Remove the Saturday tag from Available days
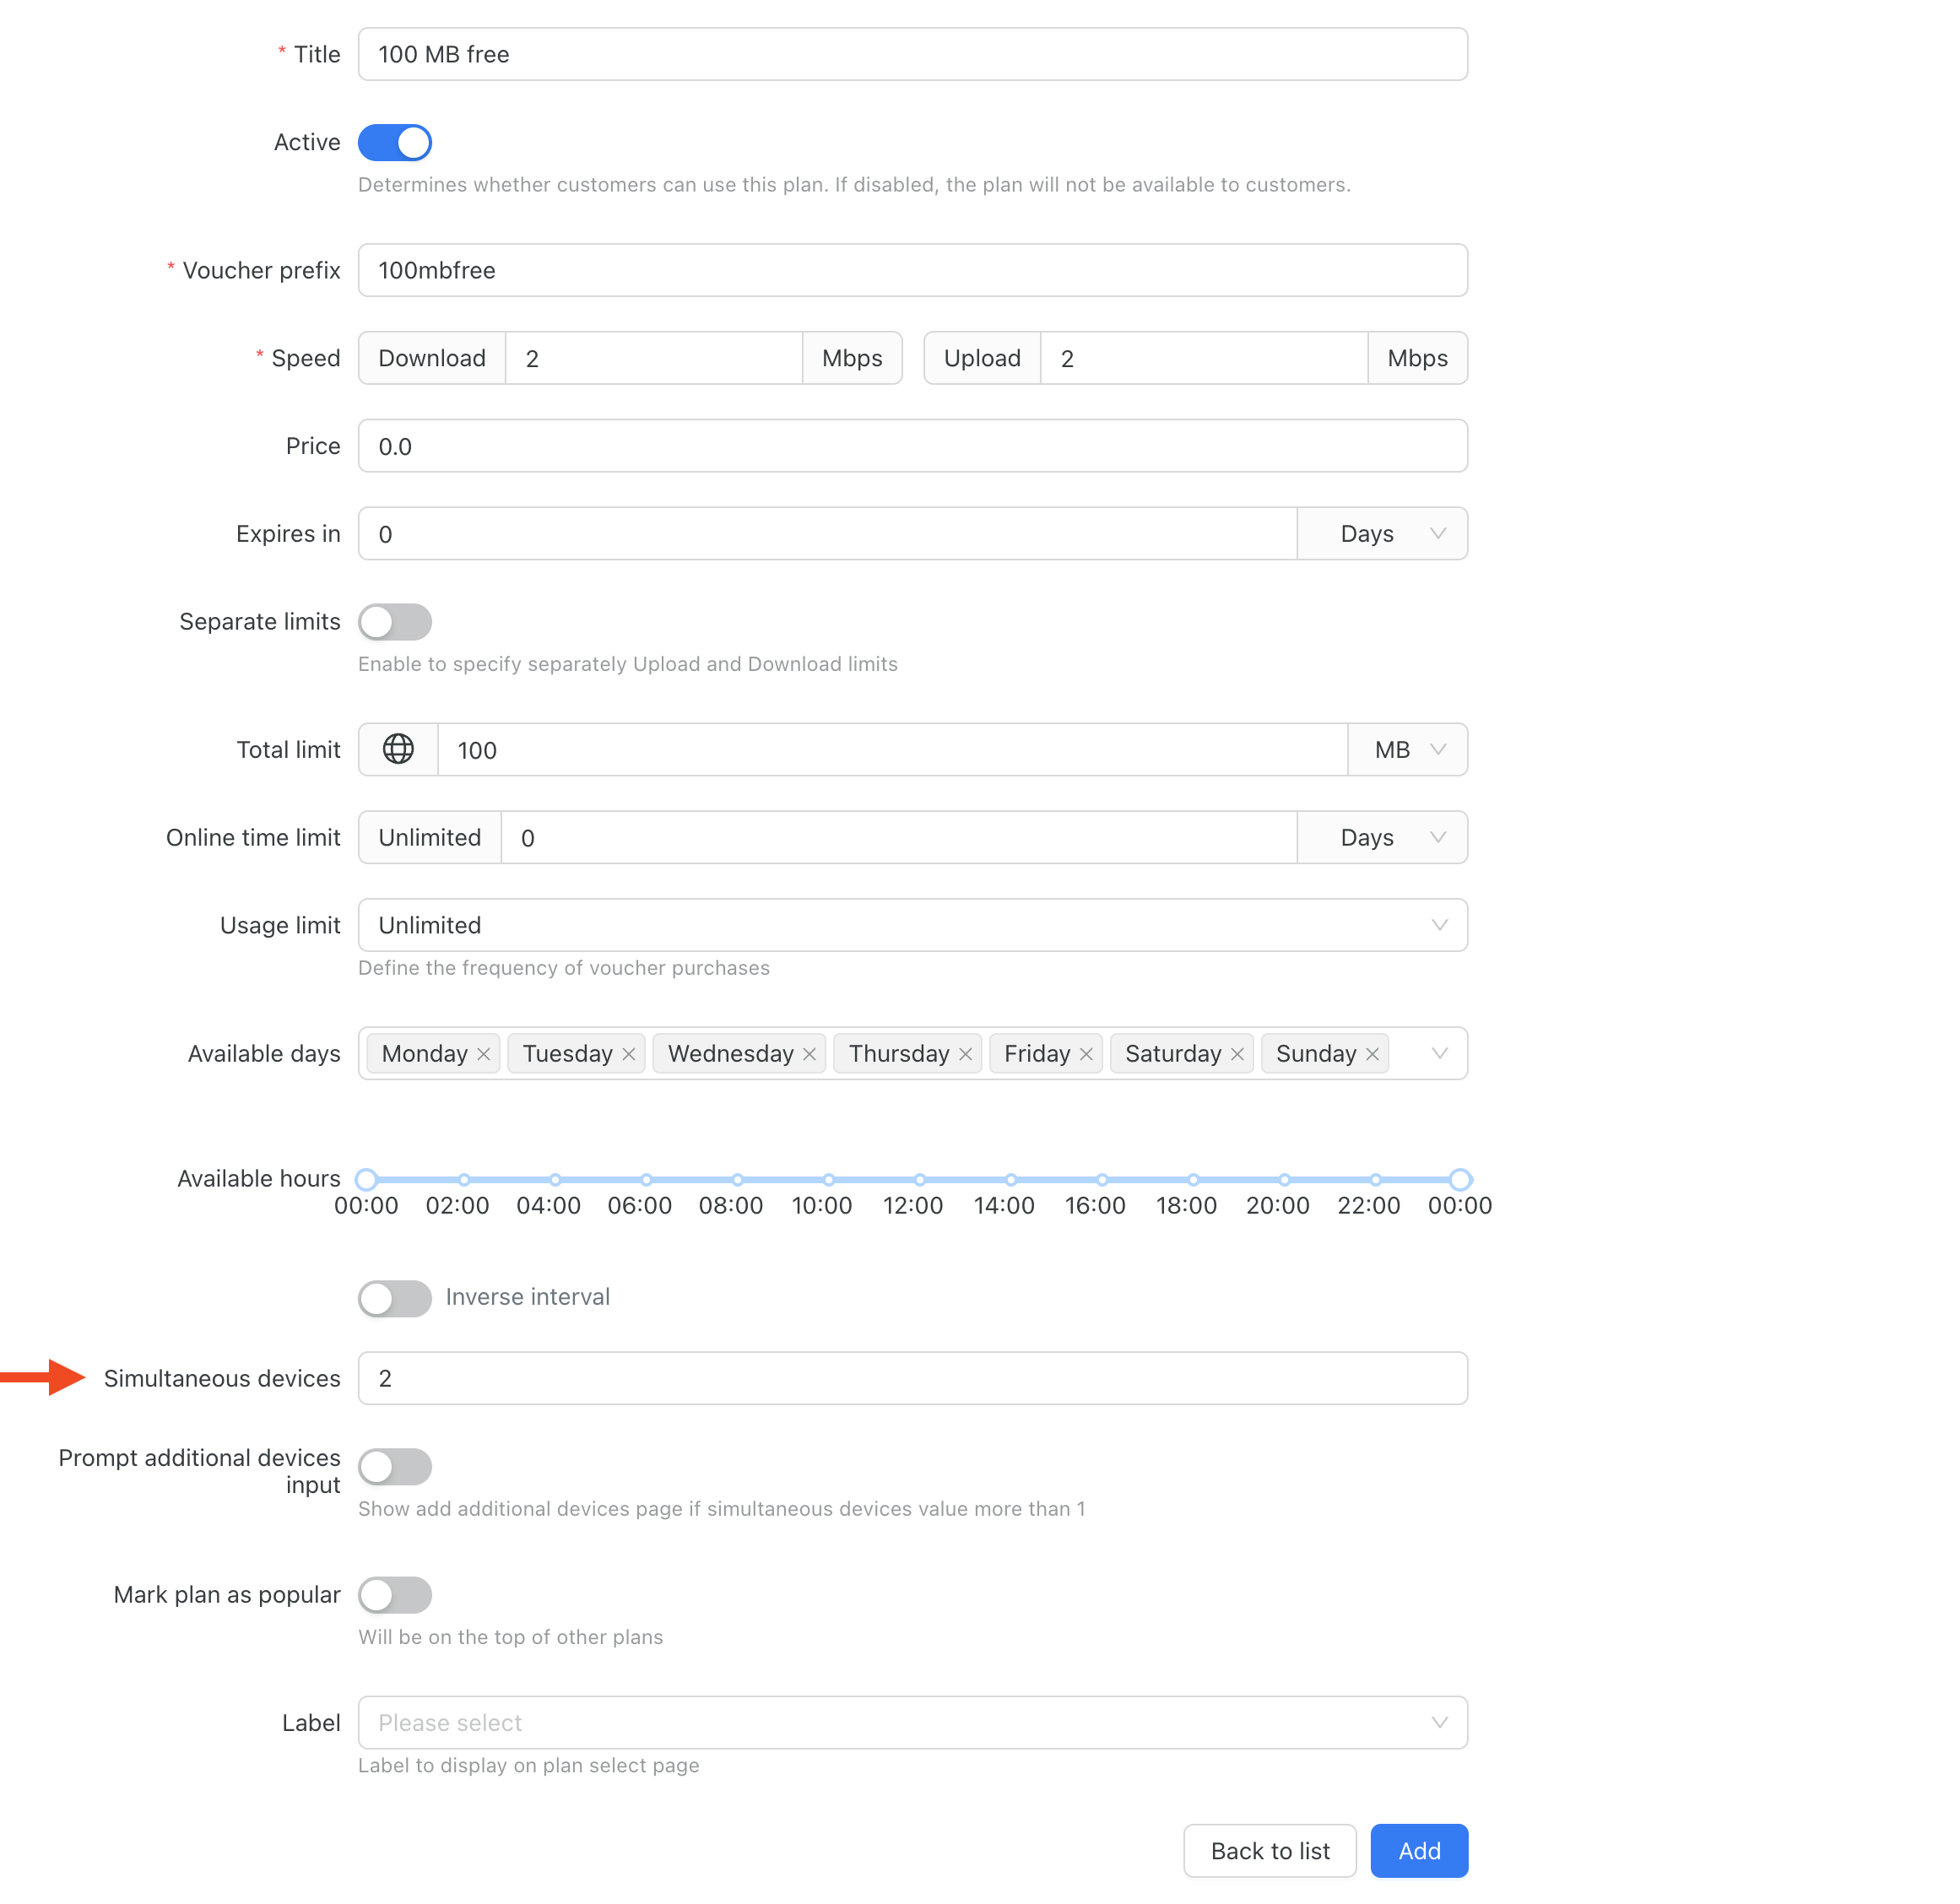Image resolution: width=1960 pixels, height=1904 pixels. (1237, 1054)
